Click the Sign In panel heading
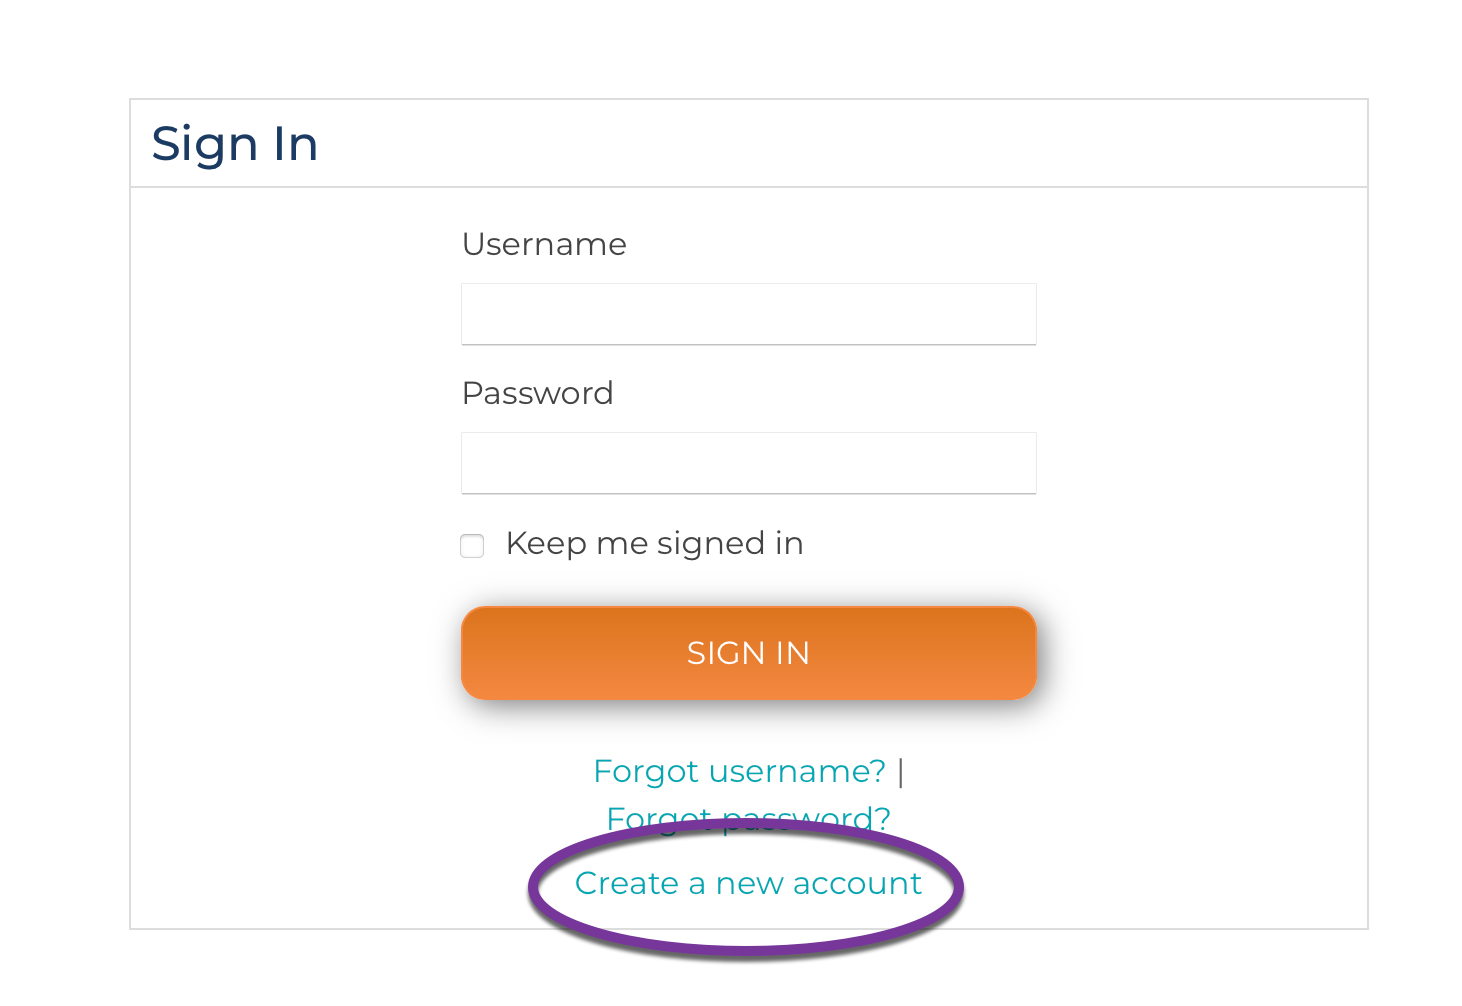1462x1006 pixels. tap(234, 142)
